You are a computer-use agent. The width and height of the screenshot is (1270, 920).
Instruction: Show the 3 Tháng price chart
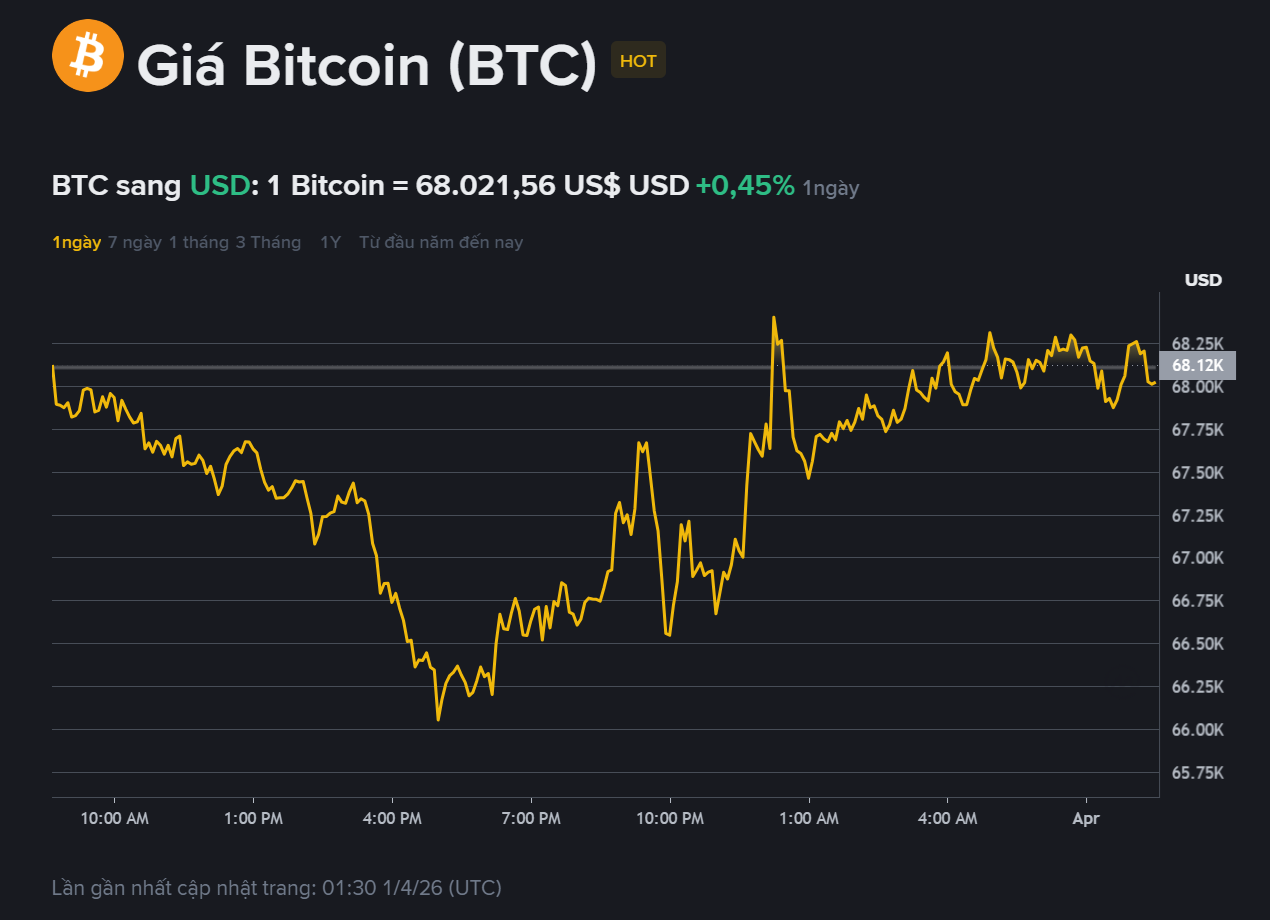coord(268,242)
